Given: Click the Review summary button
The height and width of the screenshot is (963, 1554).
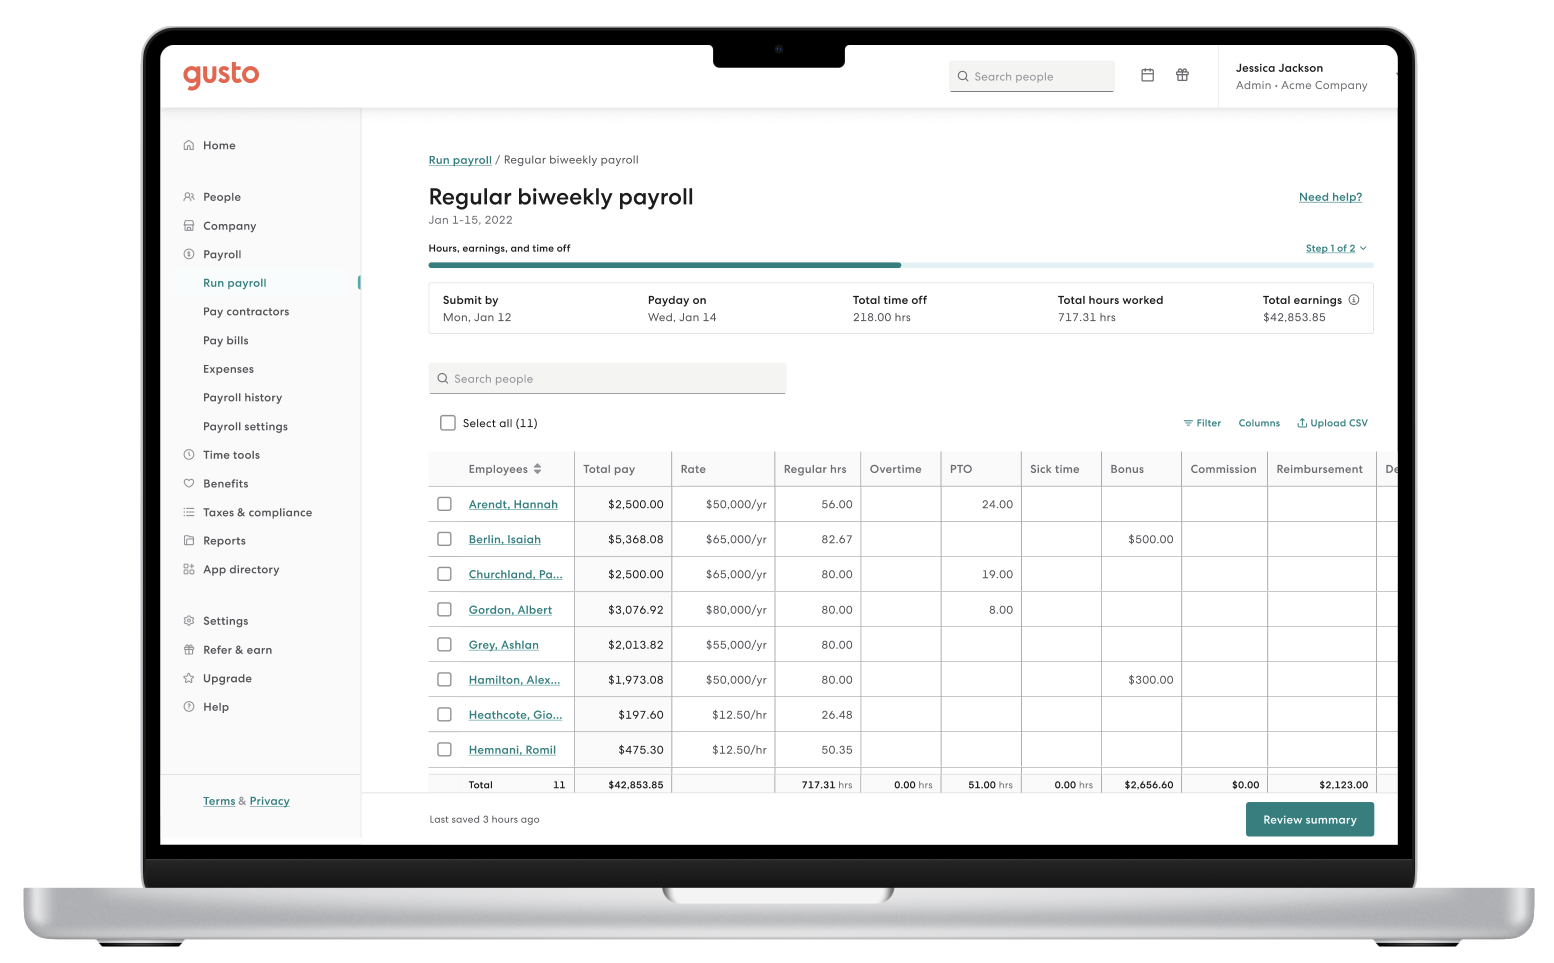Looking at the screenshot, I should pyautogui.click(x=1309, y=819).
